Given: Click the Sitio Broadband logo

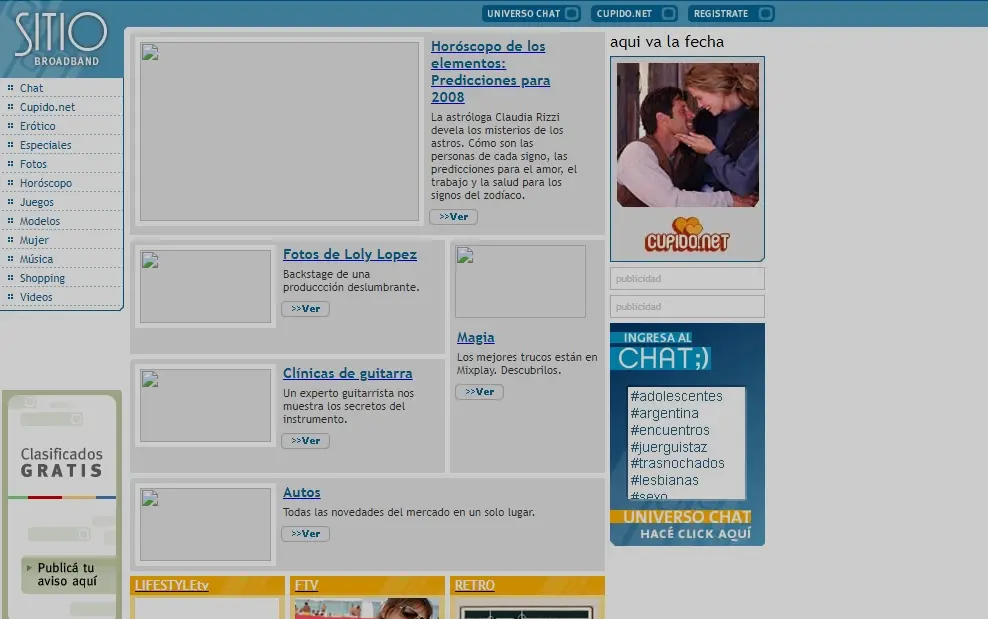Looking at the screenshot, I should pyautogui.click(x=61, y=38).
